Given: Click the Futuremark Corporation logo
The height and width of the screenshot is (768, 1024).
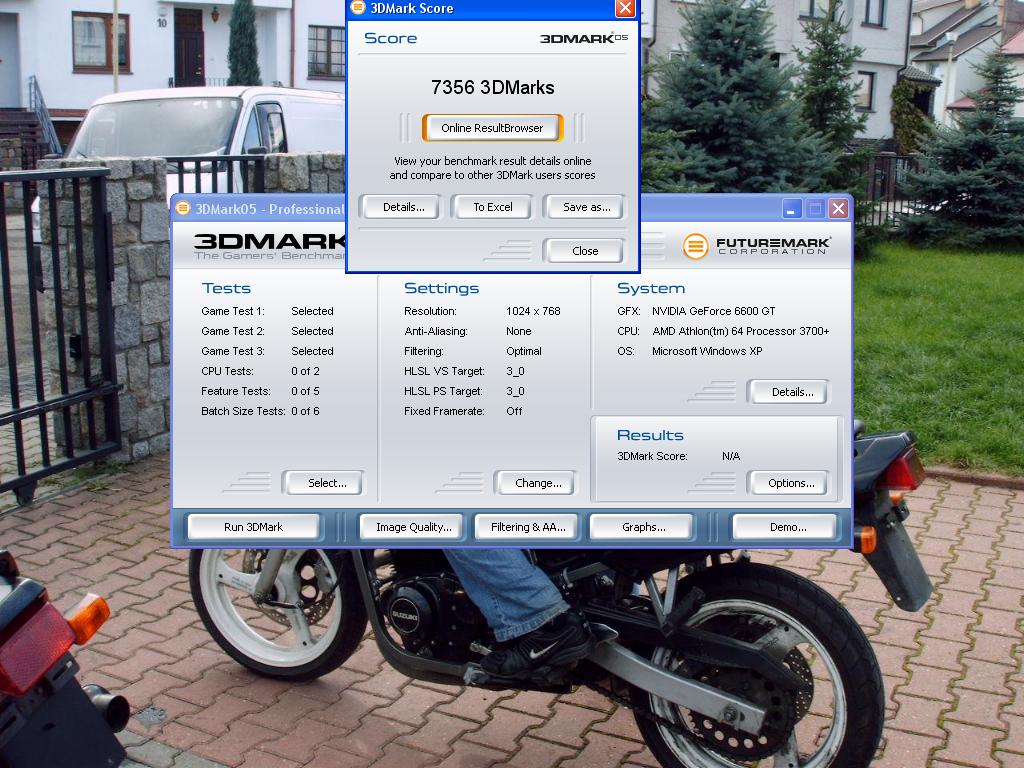Looking at the screenshot, I should pyautogui.click(x=756, y=246).
